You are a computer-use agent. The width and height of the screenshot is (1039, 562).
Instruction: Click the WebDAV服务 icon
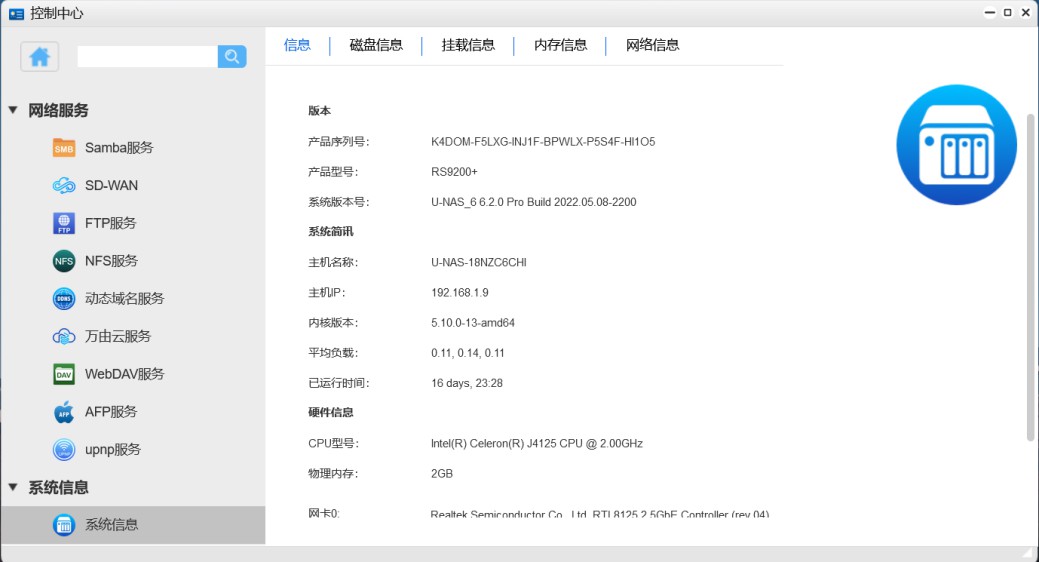click(x=64, y=374)
